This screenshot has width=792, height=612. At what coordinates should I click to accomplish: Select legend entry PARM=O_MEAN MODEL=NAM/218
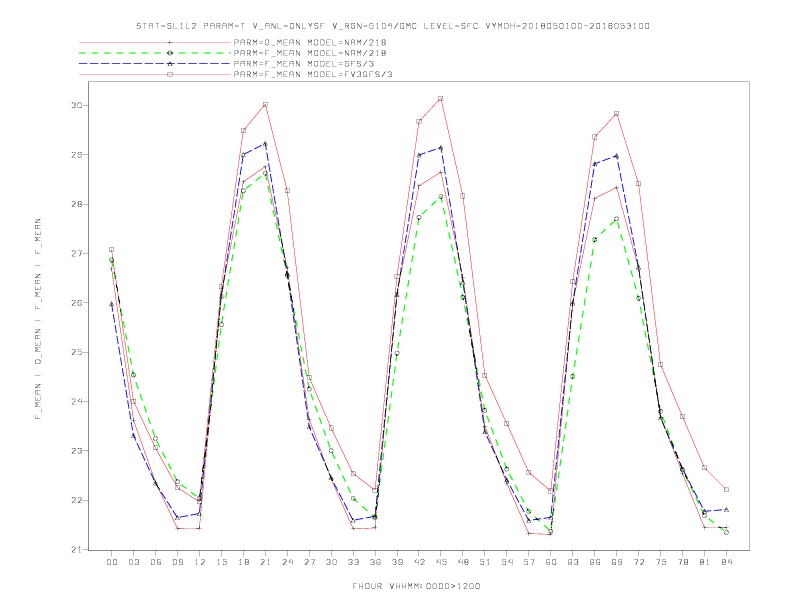pos(310,42)
